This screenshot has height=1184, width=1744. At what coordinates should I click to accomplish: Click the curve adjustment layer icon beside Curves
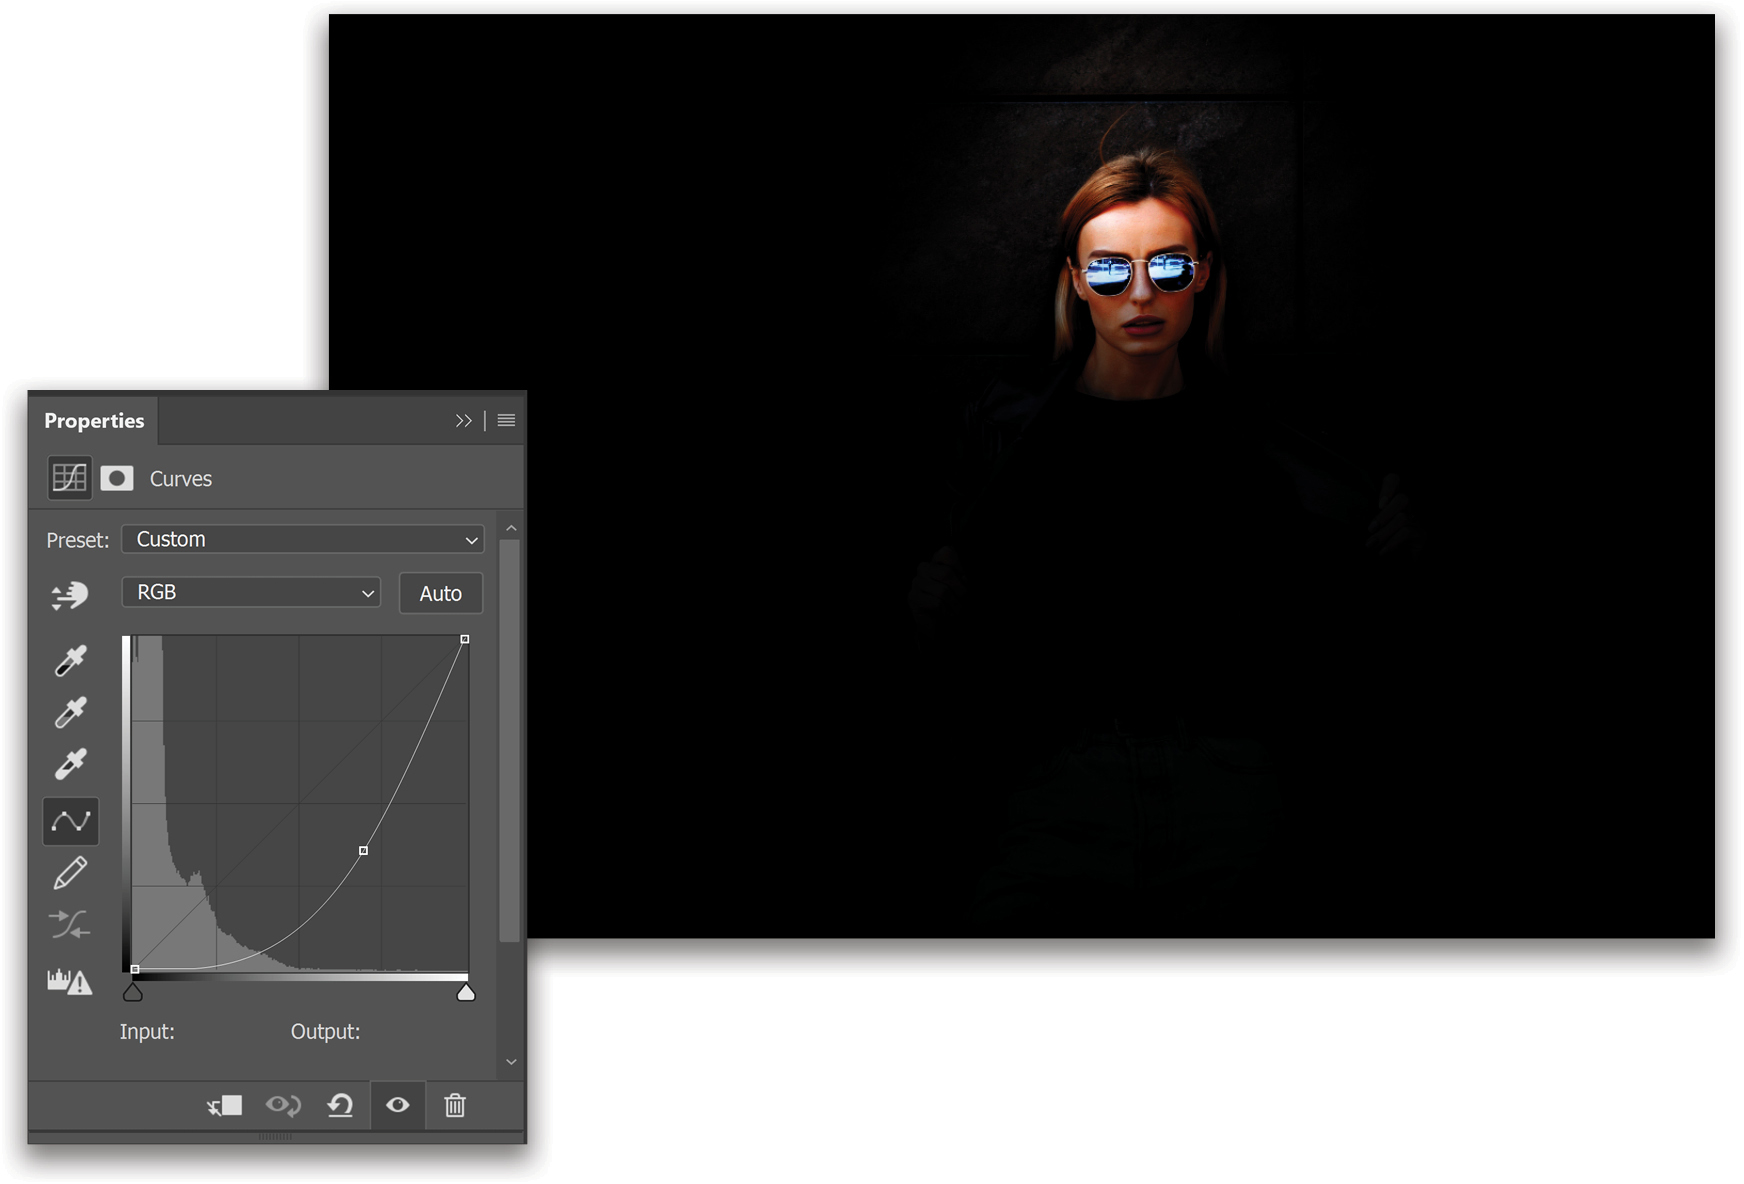68,477
